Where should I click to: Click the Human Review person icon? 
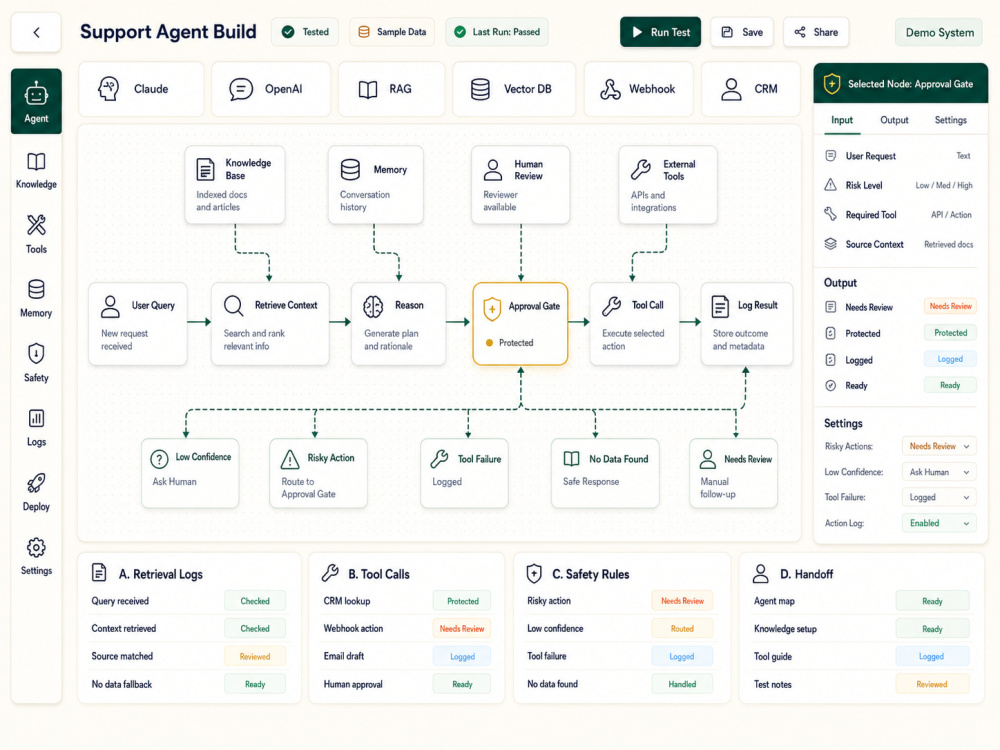[x=492, y=170]
